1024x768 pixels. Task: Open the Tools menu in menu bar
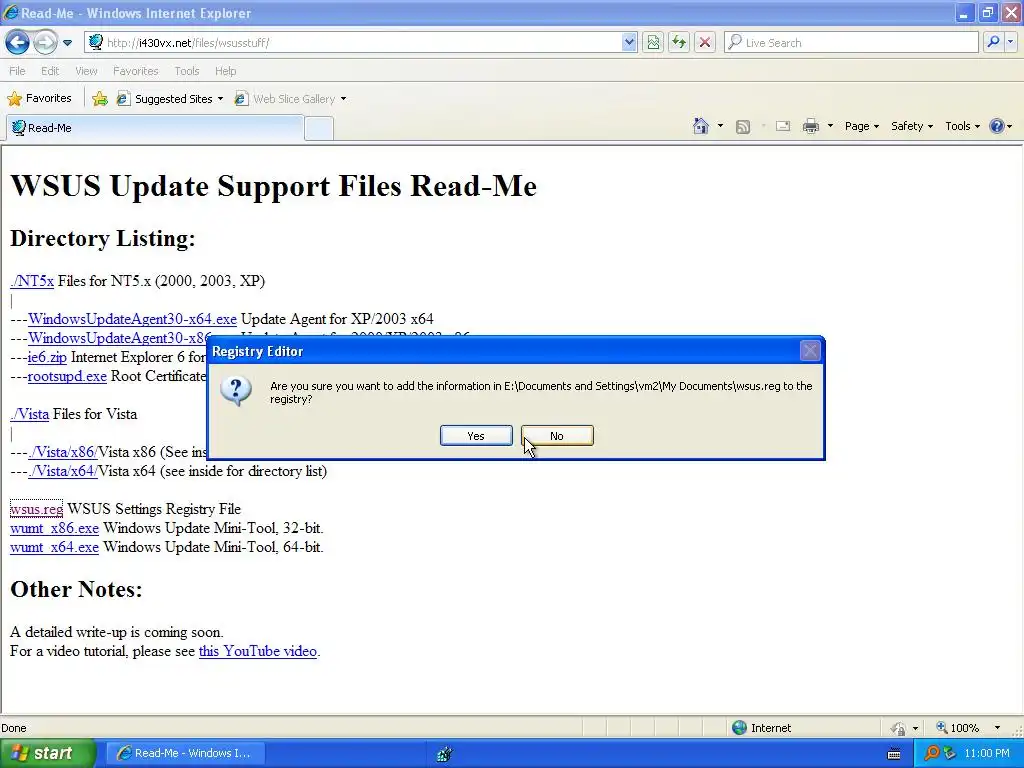(187, 71)
